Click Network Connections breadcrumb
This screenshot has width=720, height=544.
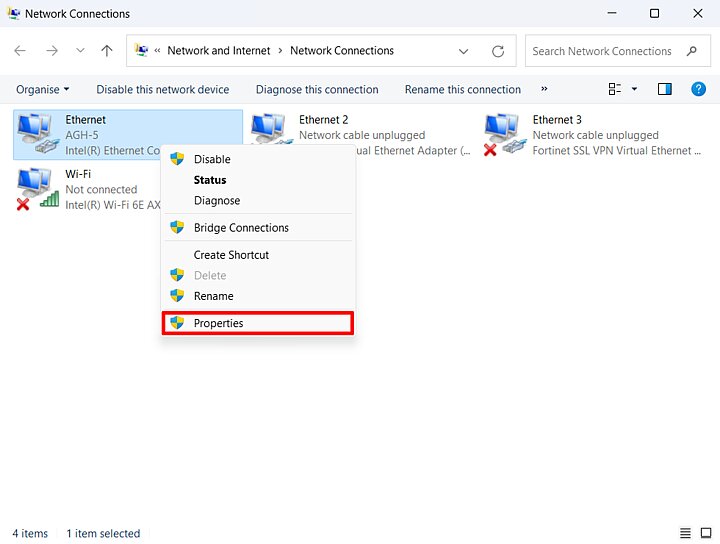[342, 50]
